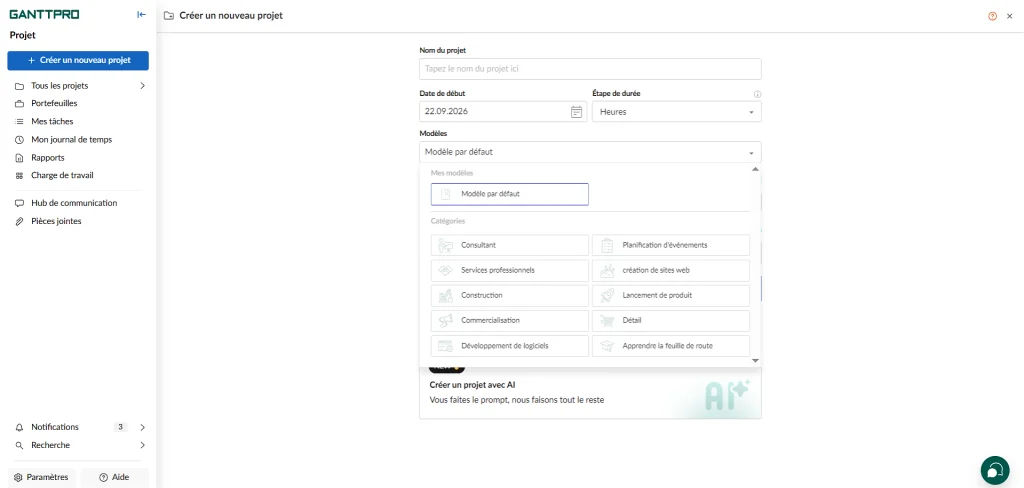Choose the Consultant template
The height and width of the screenshot is (488, 1024).
510,246
